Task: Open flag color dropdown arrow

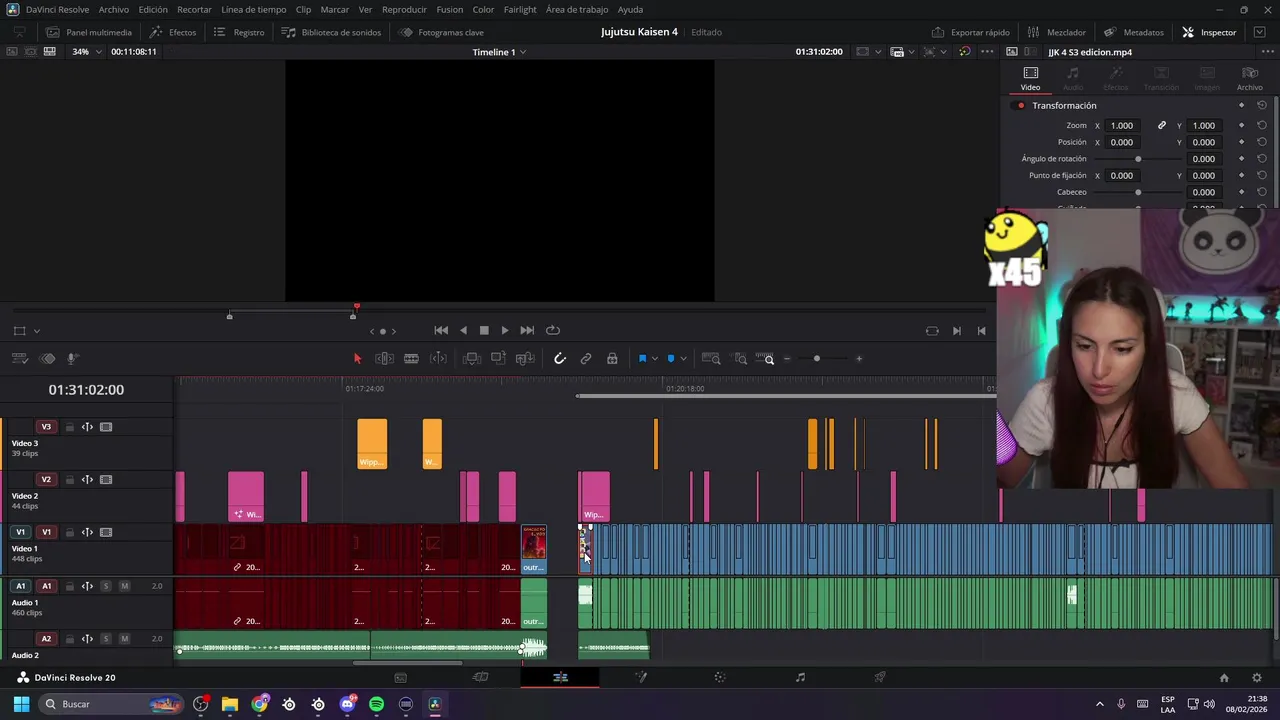Action: pyautogui.click(x=654, y=359)
